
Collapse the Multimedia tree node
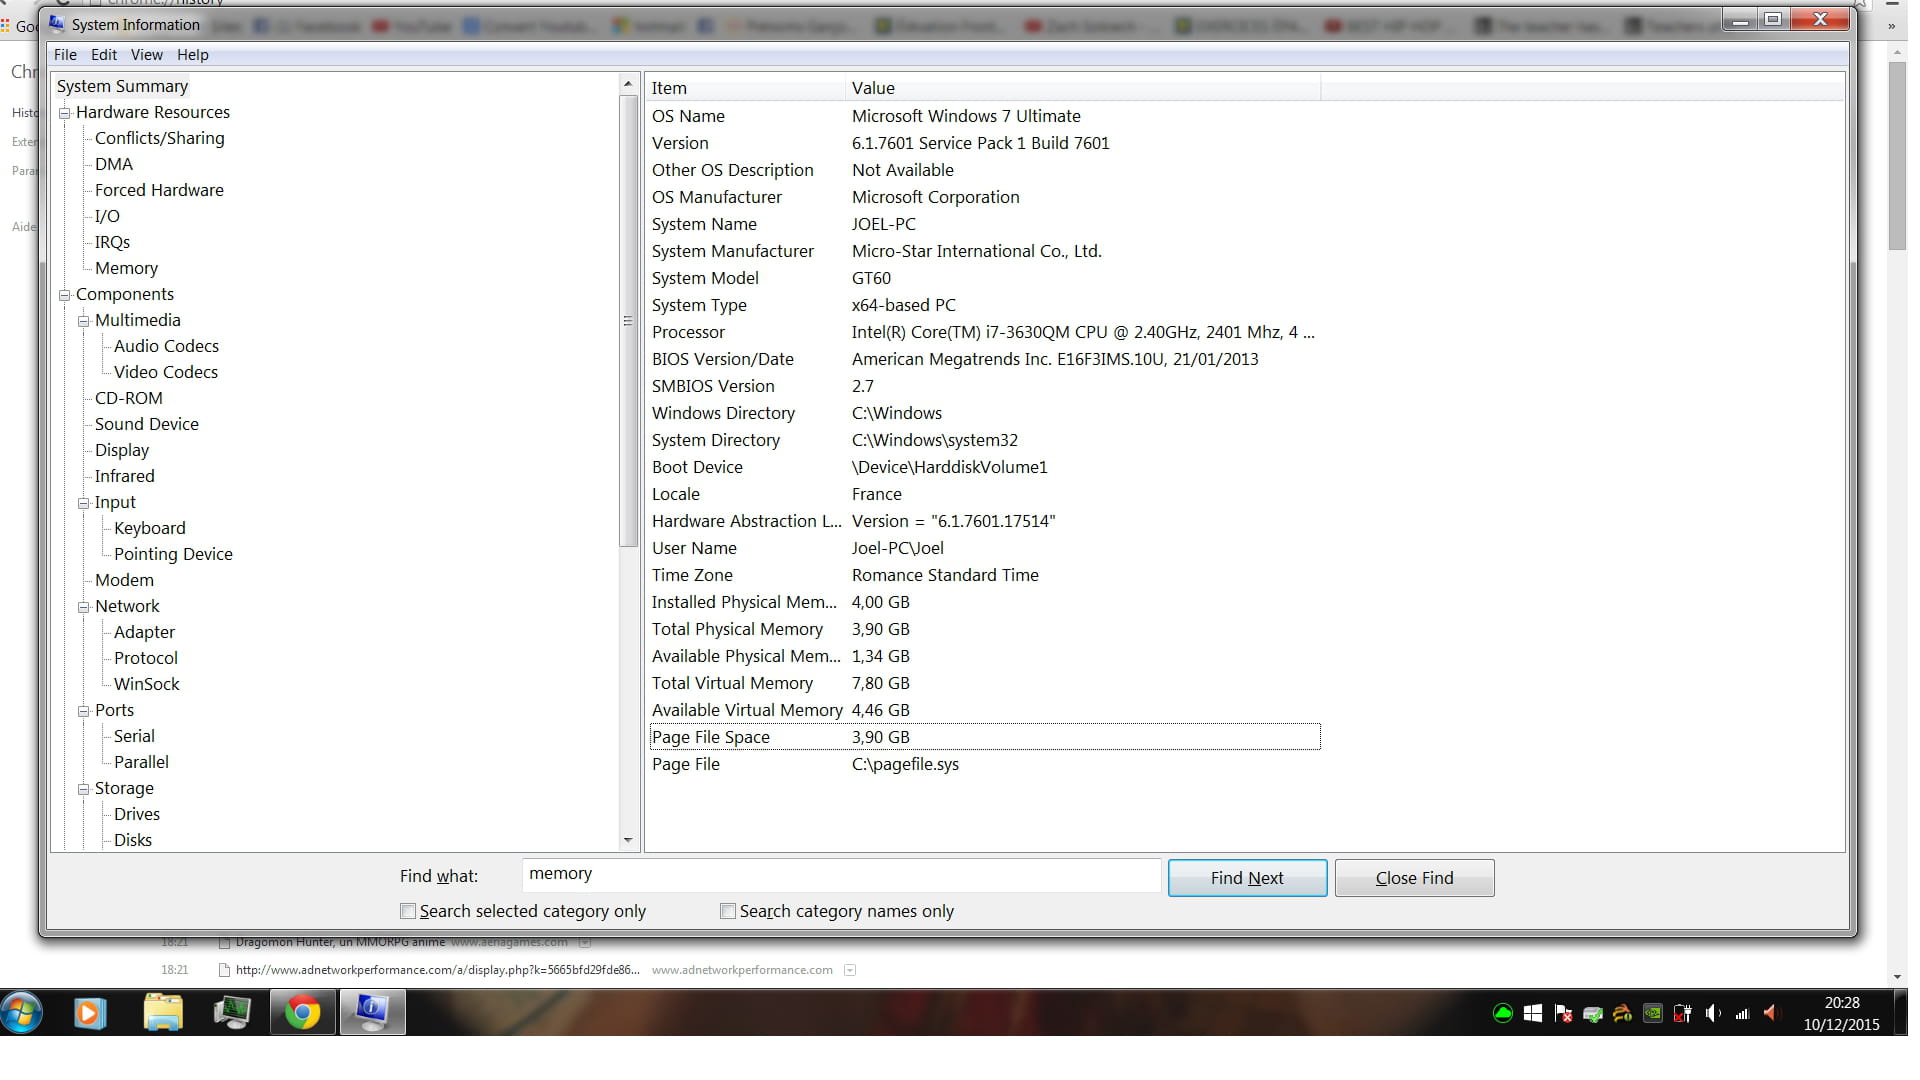coord(84,321)
